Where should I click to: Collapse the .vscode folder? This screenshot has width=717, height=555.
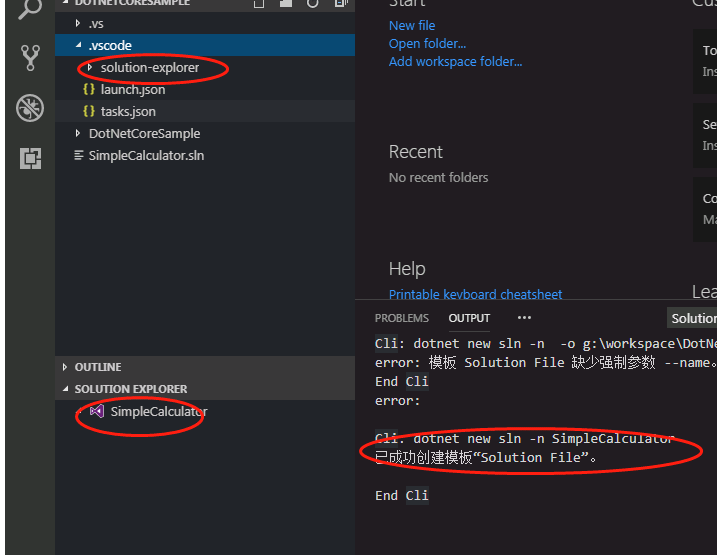tap(78, 46)
